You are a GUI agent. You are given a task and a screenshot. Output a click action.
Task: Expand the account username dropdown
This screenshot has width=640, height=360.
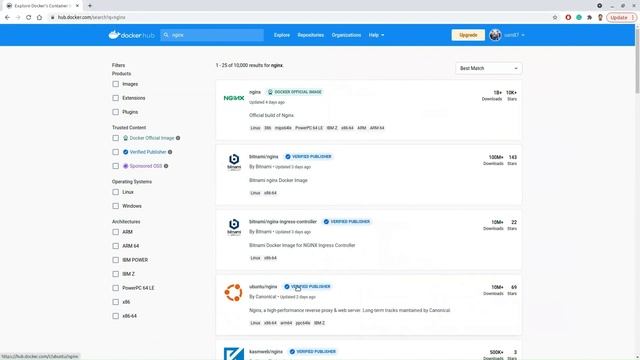point(514,35)
